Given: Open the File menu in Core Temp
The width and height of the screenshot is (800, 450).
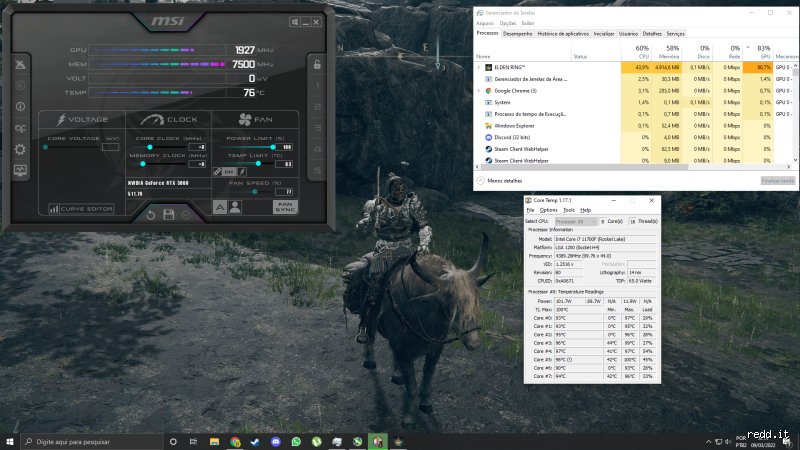Looking at the screenshot, I should click(530, 210).
